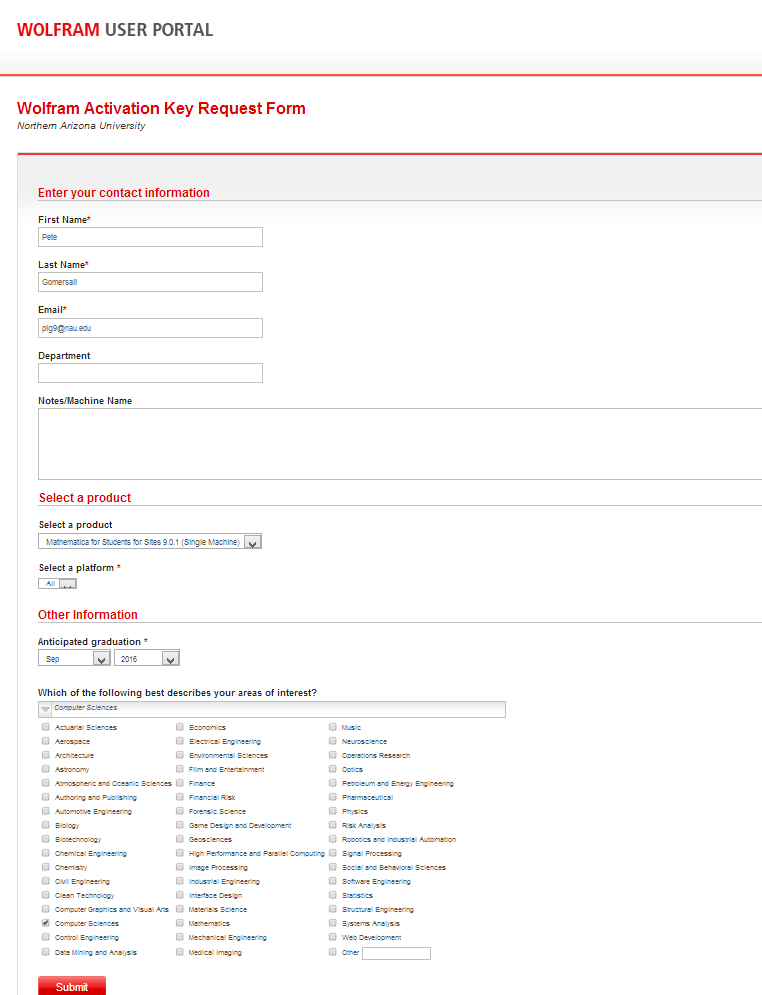Open the Select a product dropdown
The width and height of the screenshot is (762, 995).
pyautogui.click(x=150, y=542)
